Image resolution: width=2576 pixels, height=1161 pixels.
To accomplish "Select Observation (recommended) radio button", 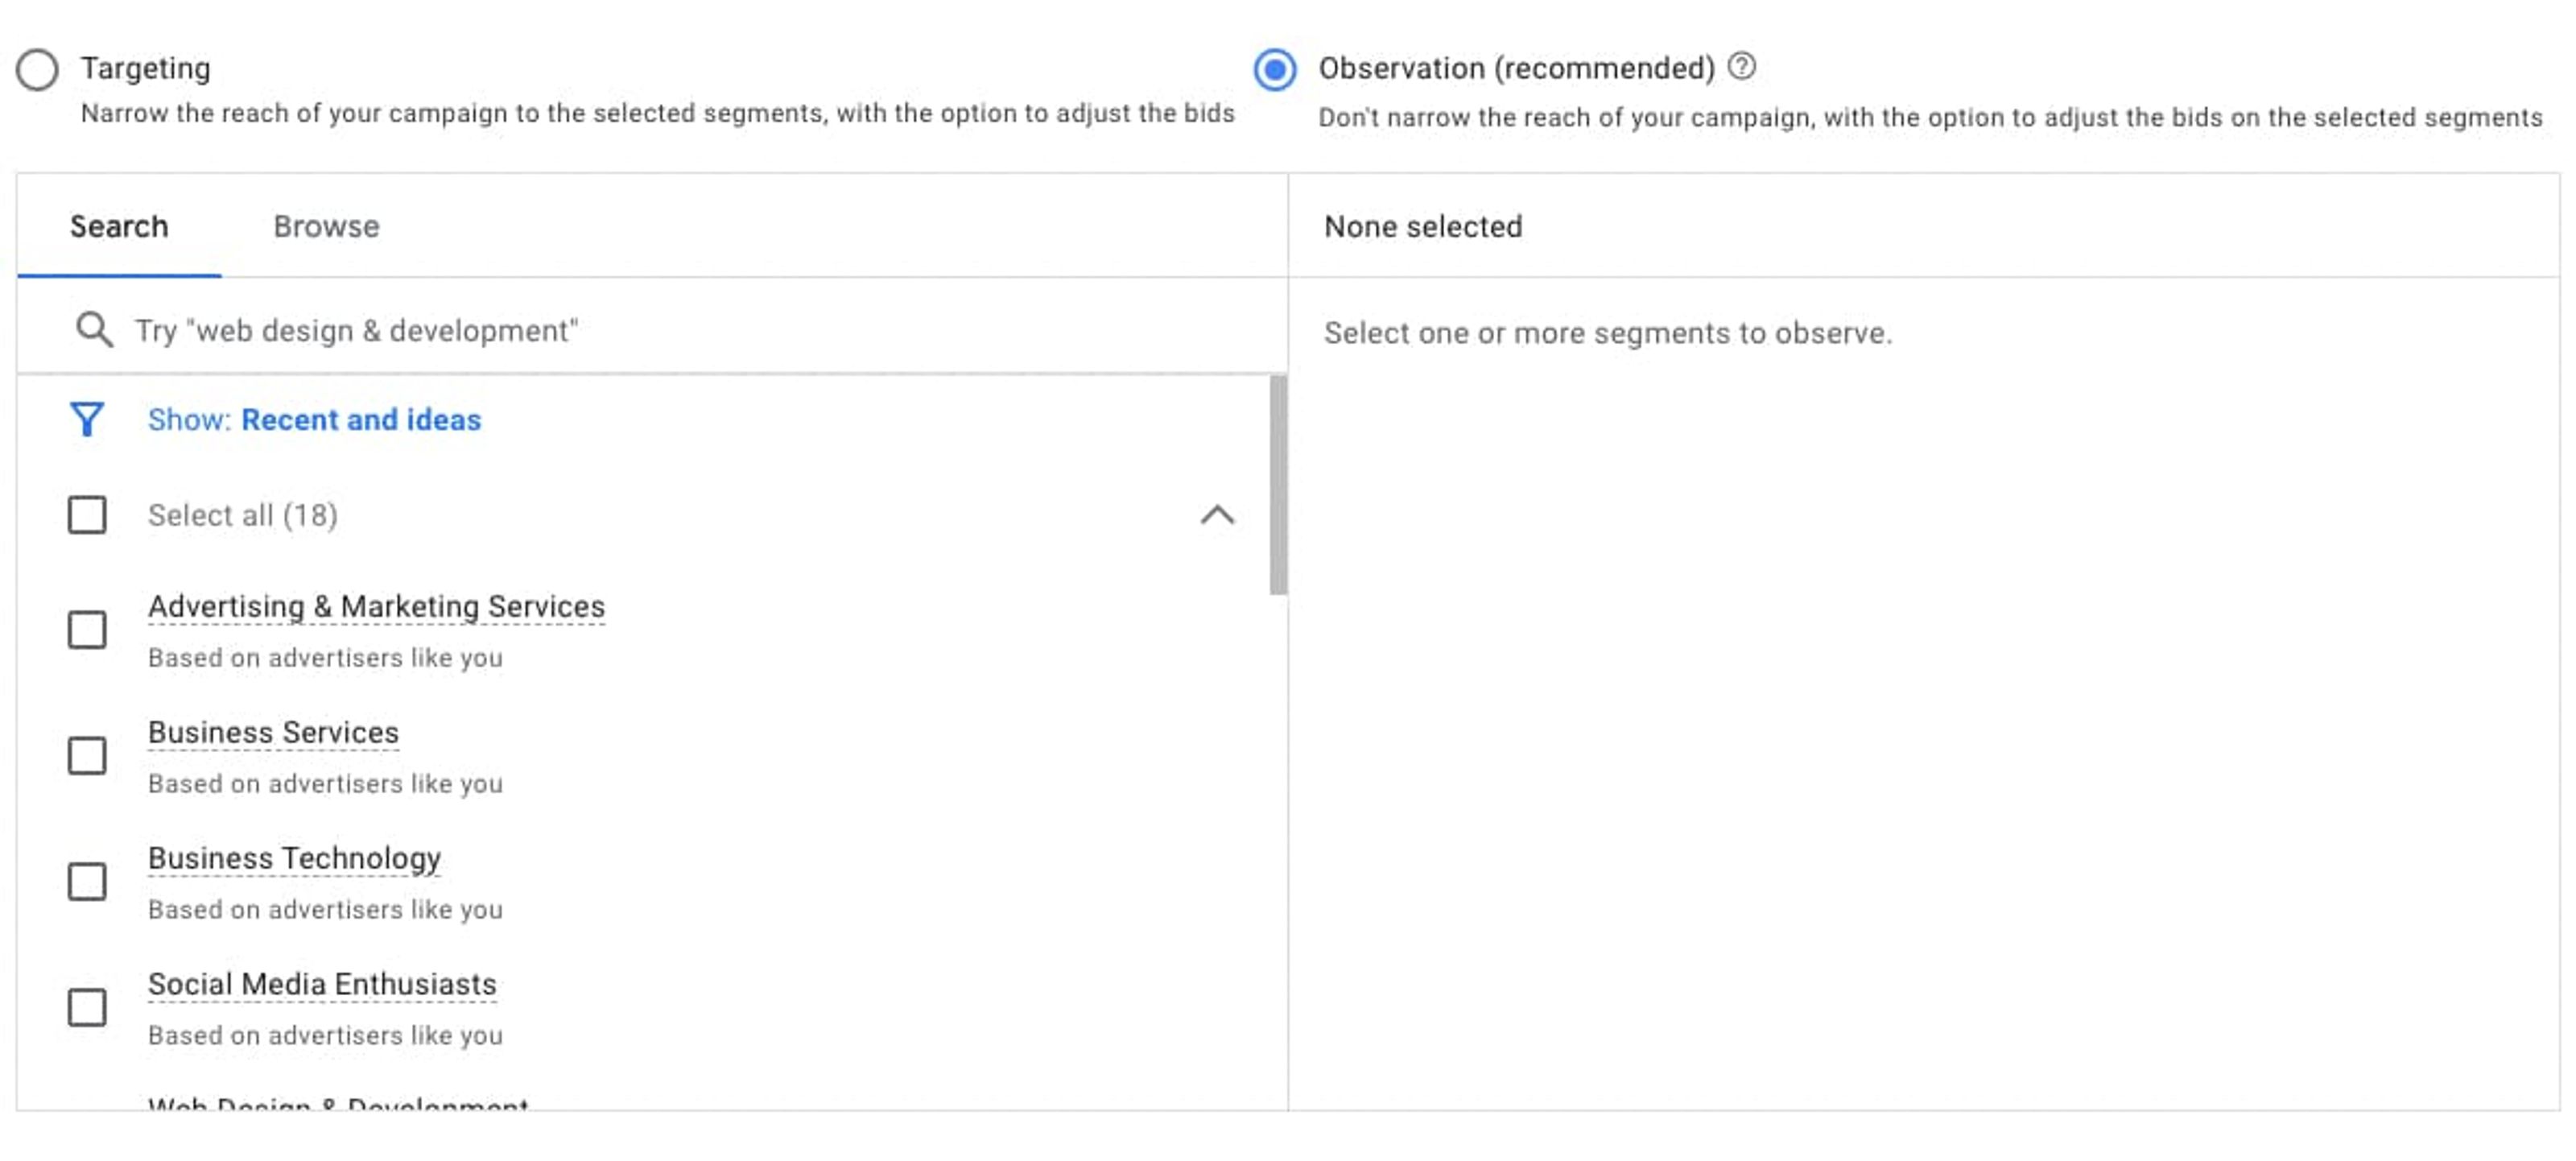I will [1274, 70].
